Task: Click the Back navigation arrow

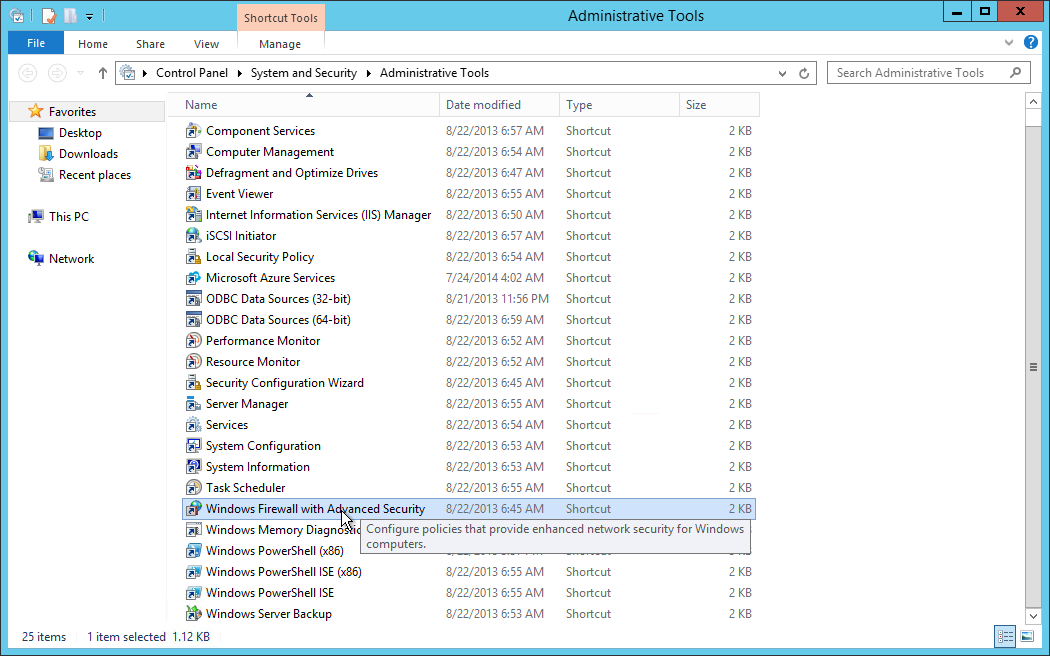Action: point(27,73)
